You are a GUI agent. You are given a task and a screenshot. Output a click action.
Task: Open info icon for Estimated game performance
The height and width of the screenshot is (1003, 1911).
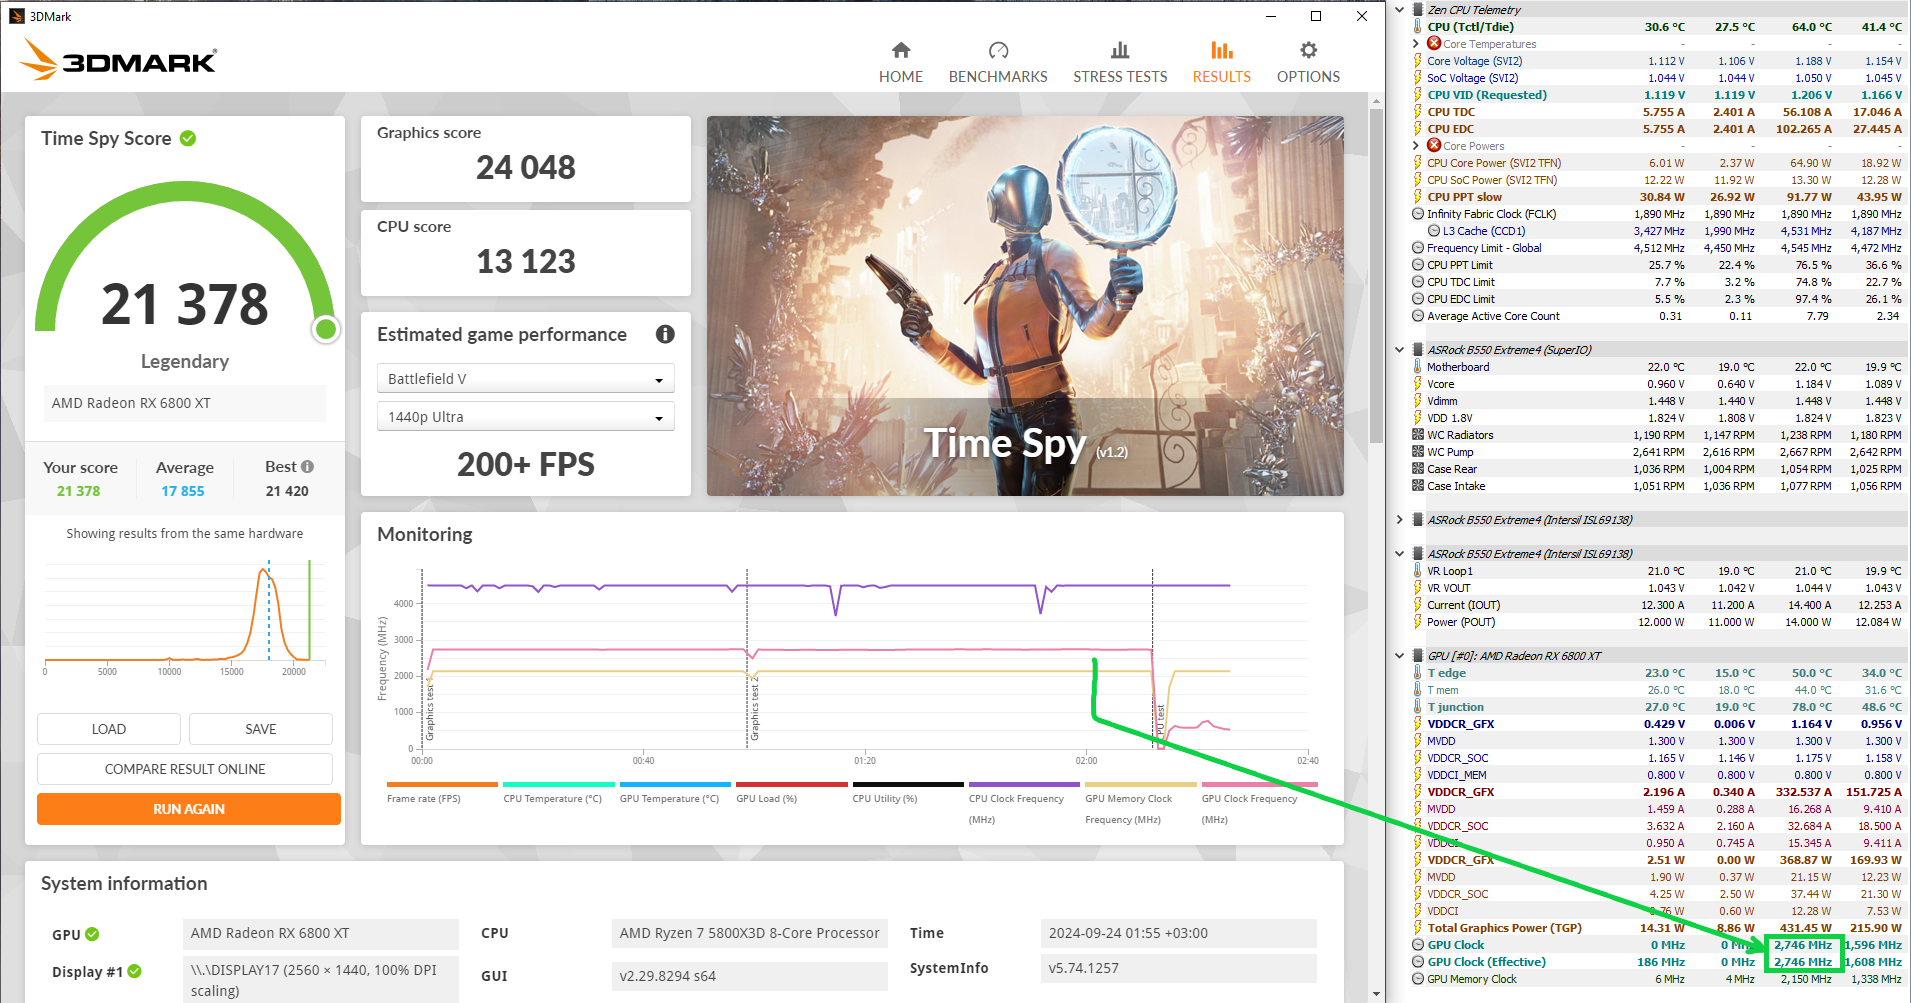[665, 334]
